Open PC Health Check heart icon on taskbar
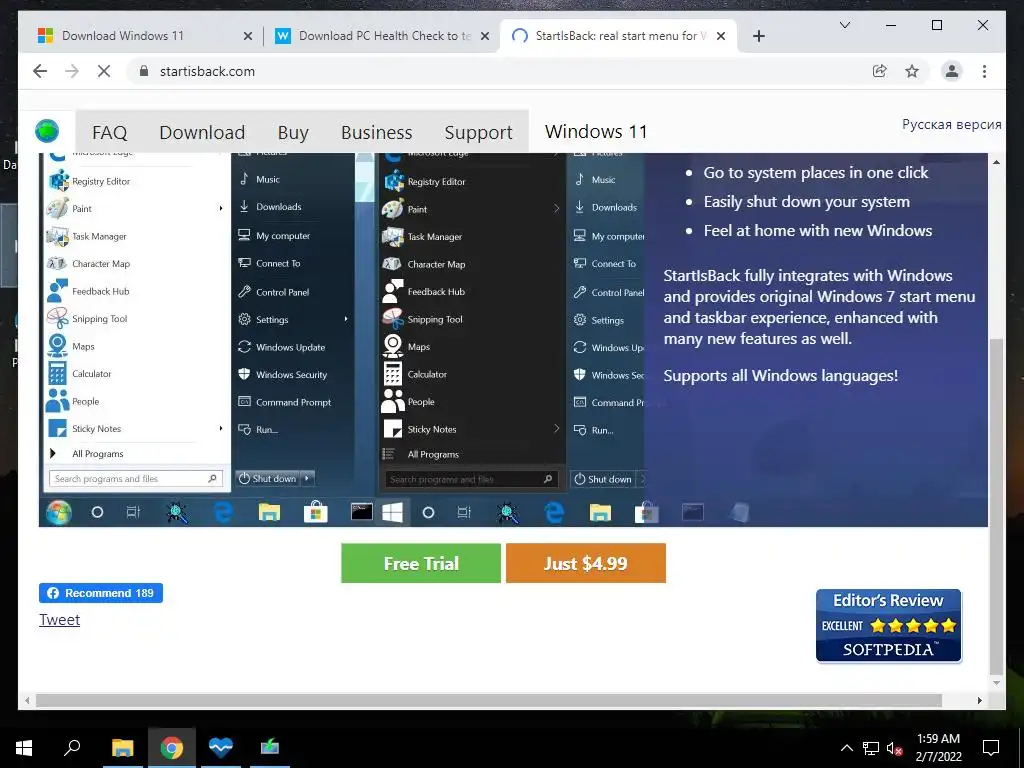Viewport: 1024px width, 768px height. (221, 748)
